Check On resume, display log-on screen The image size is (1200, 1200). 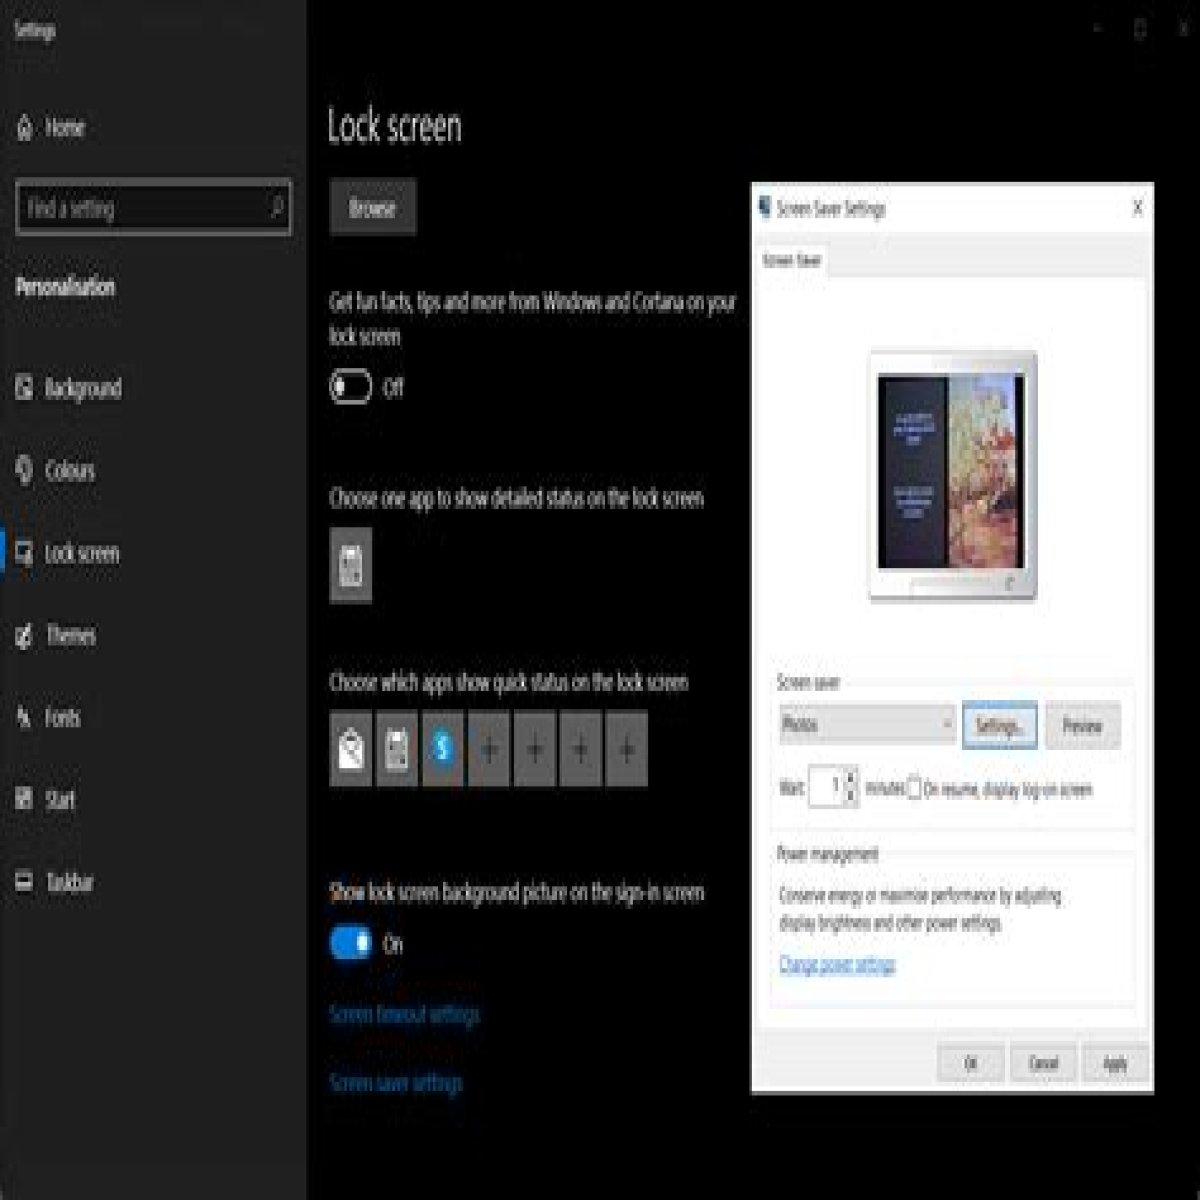(x=914, y=789)
